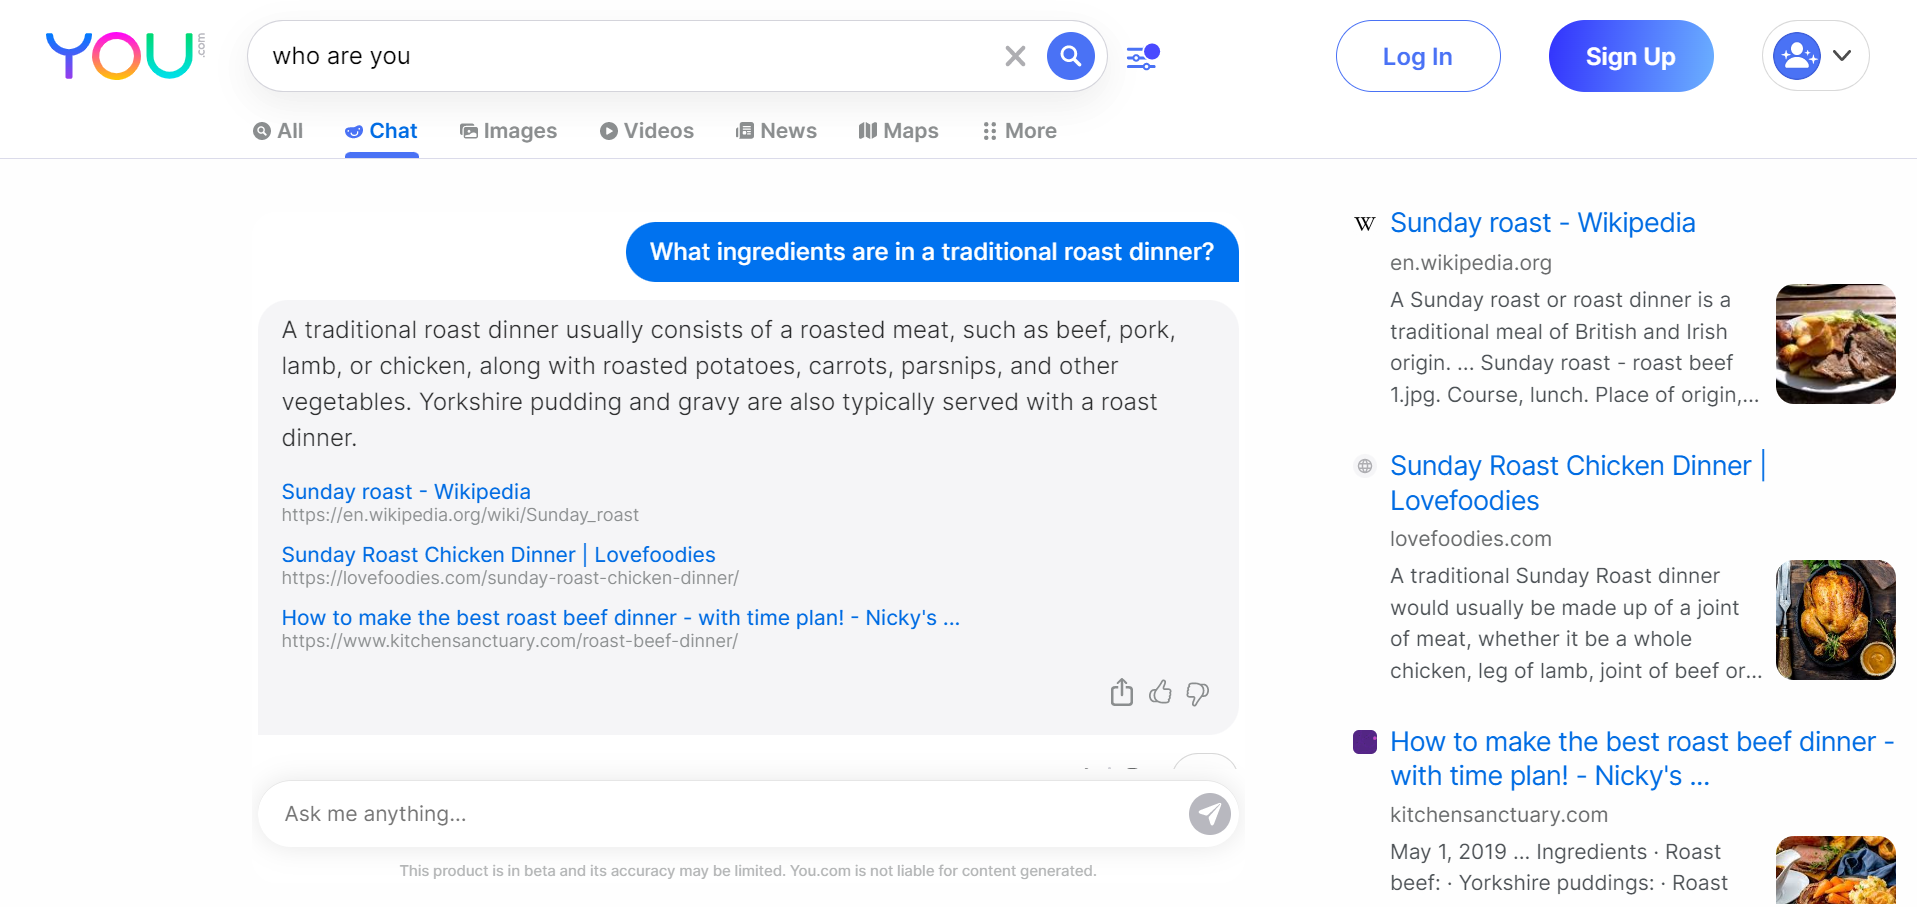Click the roast chicken thumbnail for Lovefoodies
The width and height of the screenshot is (1917, 907).
[x=1835, y=620]
